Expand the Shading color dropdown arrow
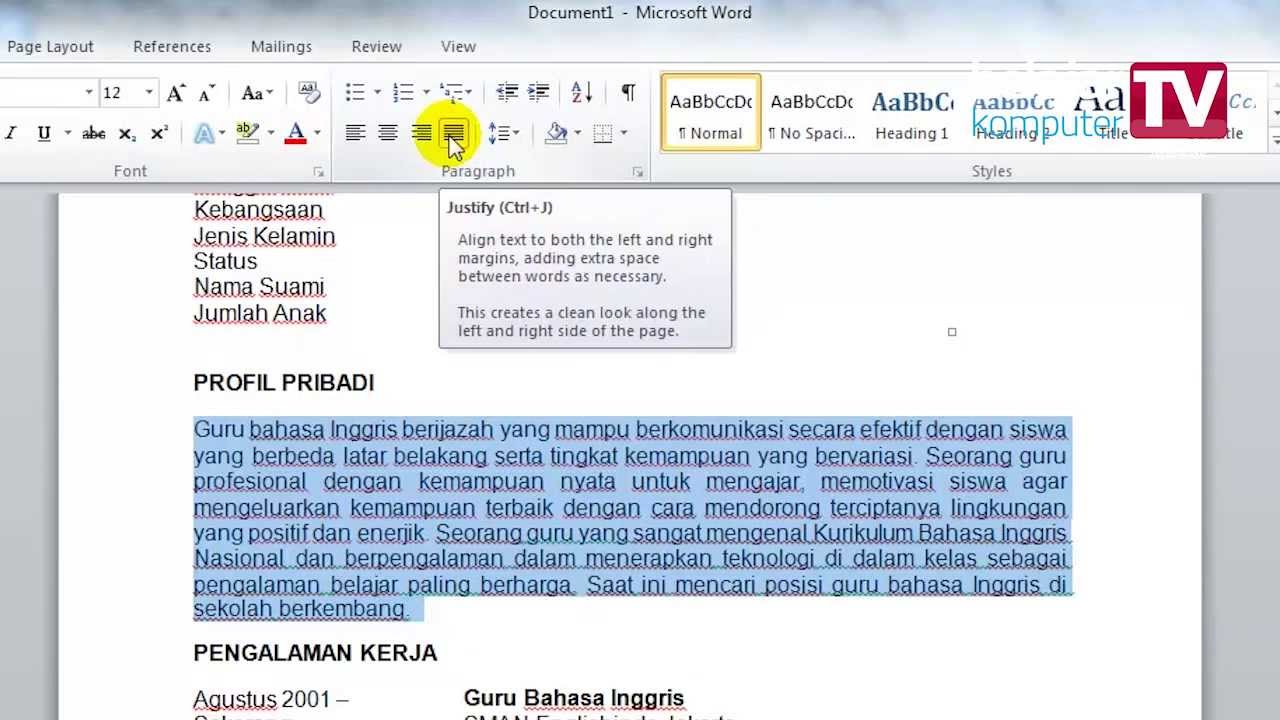Image resolution: width=1280 pixels, height=720 pixels. tap(577, 133)
